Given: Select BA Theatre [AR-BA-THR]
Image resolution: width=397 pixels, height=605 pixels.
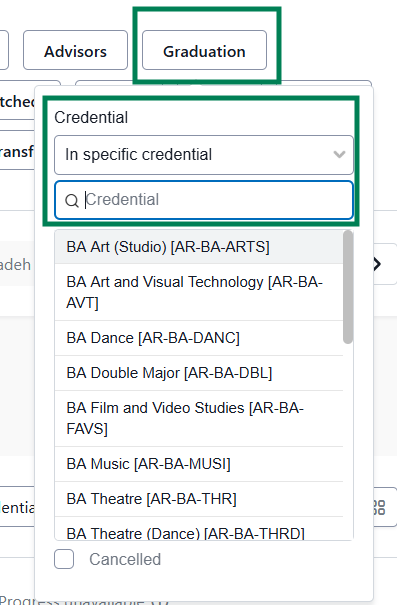Looking at the screenshot, I should [x=199, y=499].
